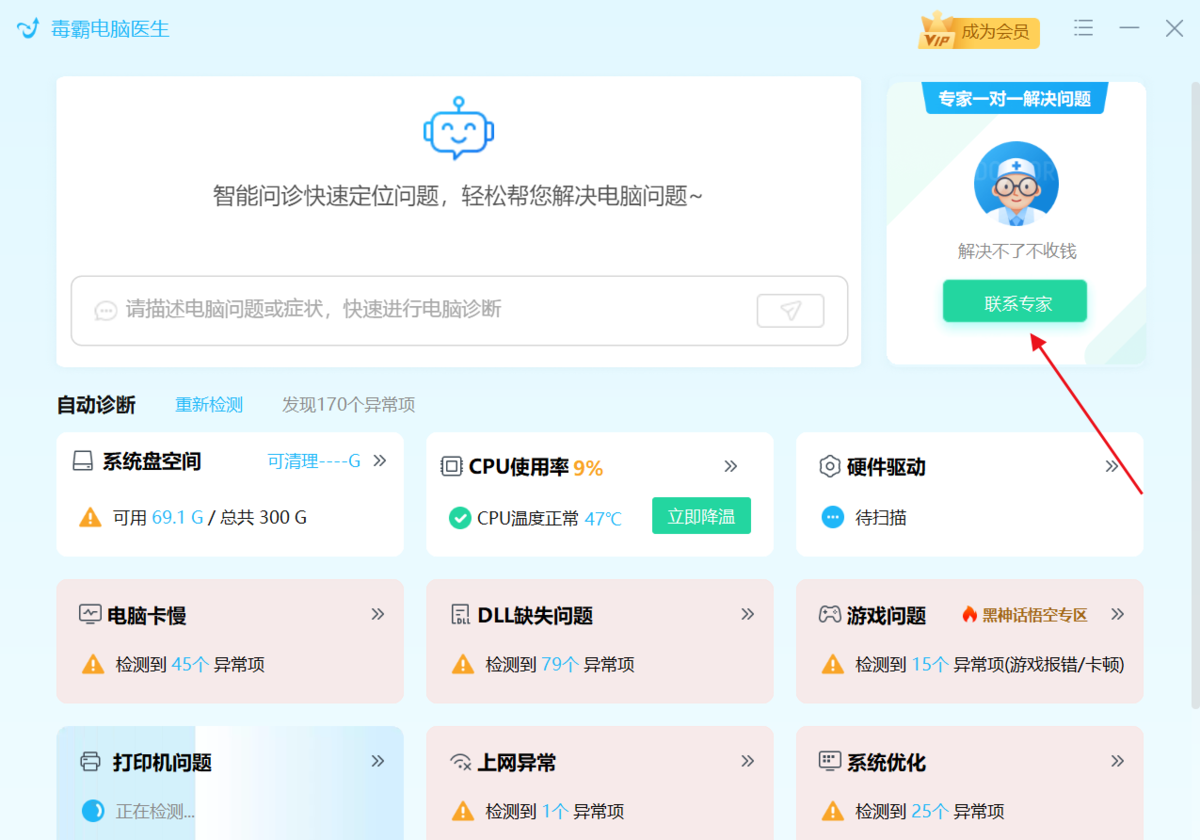Click the DLL file icon on DLL缺失问题 card

(x=457, y=614)
